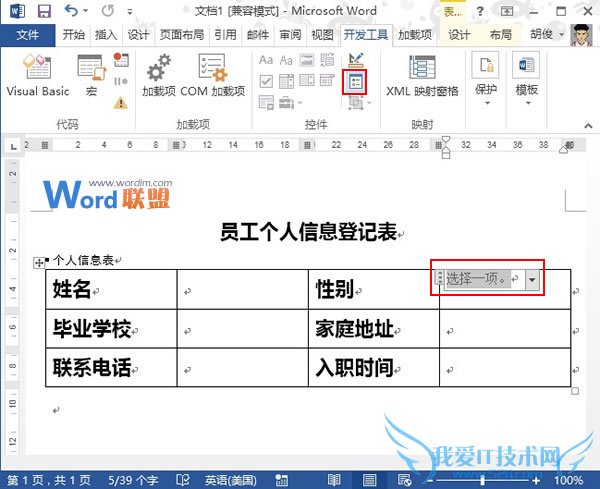Click the 入职时间 label cell
This screenshot has height=489, width=600.
point(374,368)
